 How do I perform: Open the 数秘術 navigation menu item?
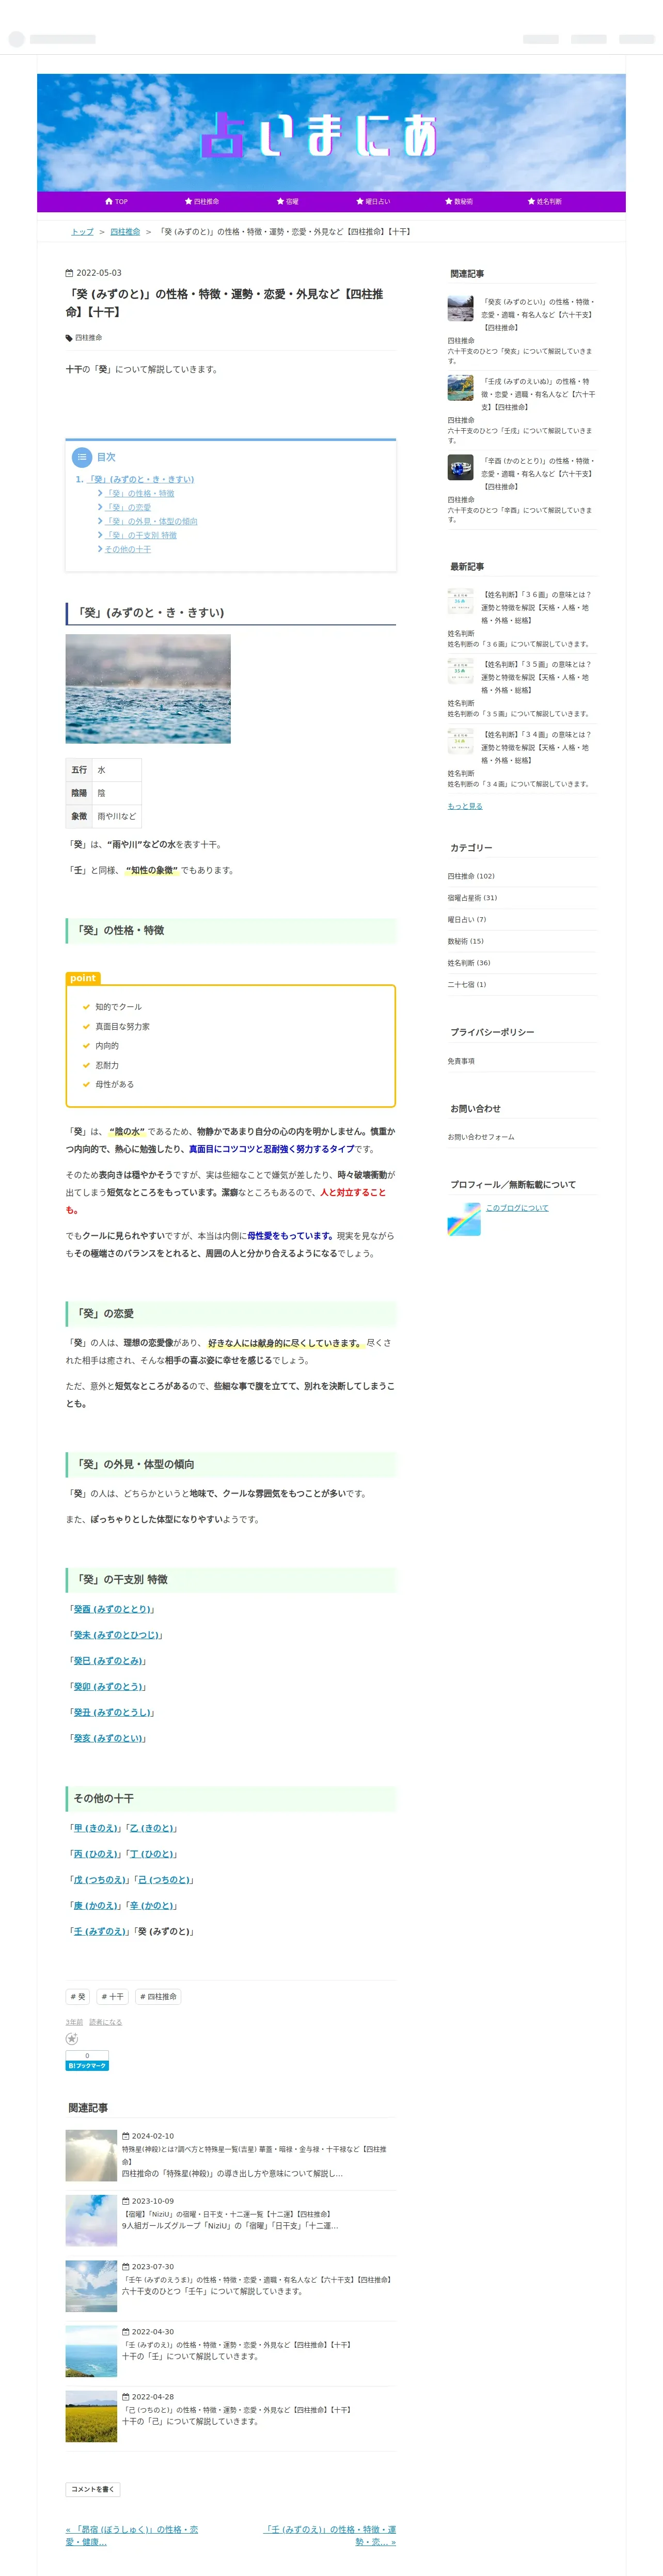pyautogui.click(x=459, y=202)
